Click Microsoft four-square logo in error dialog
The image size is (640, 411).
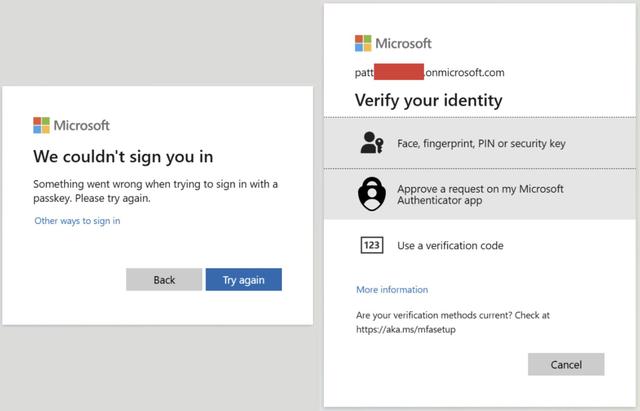41,125
